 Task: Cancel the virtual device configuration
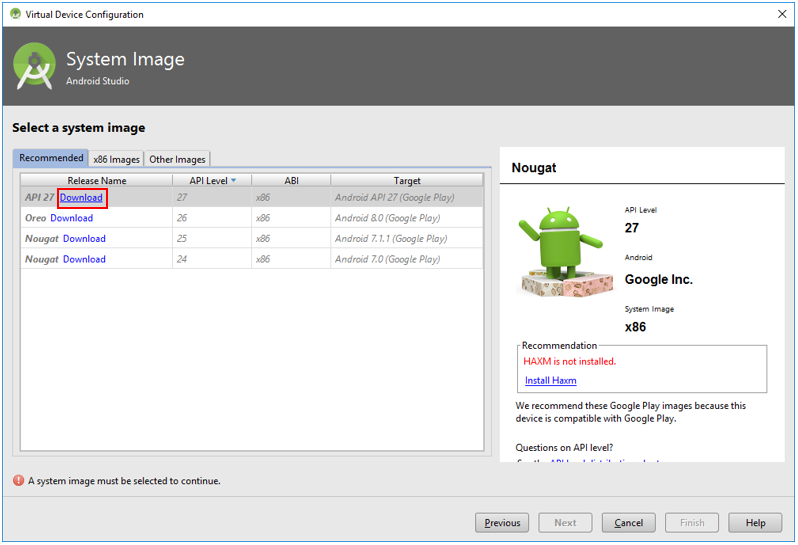pyautogui.click(x=629, y=523)
